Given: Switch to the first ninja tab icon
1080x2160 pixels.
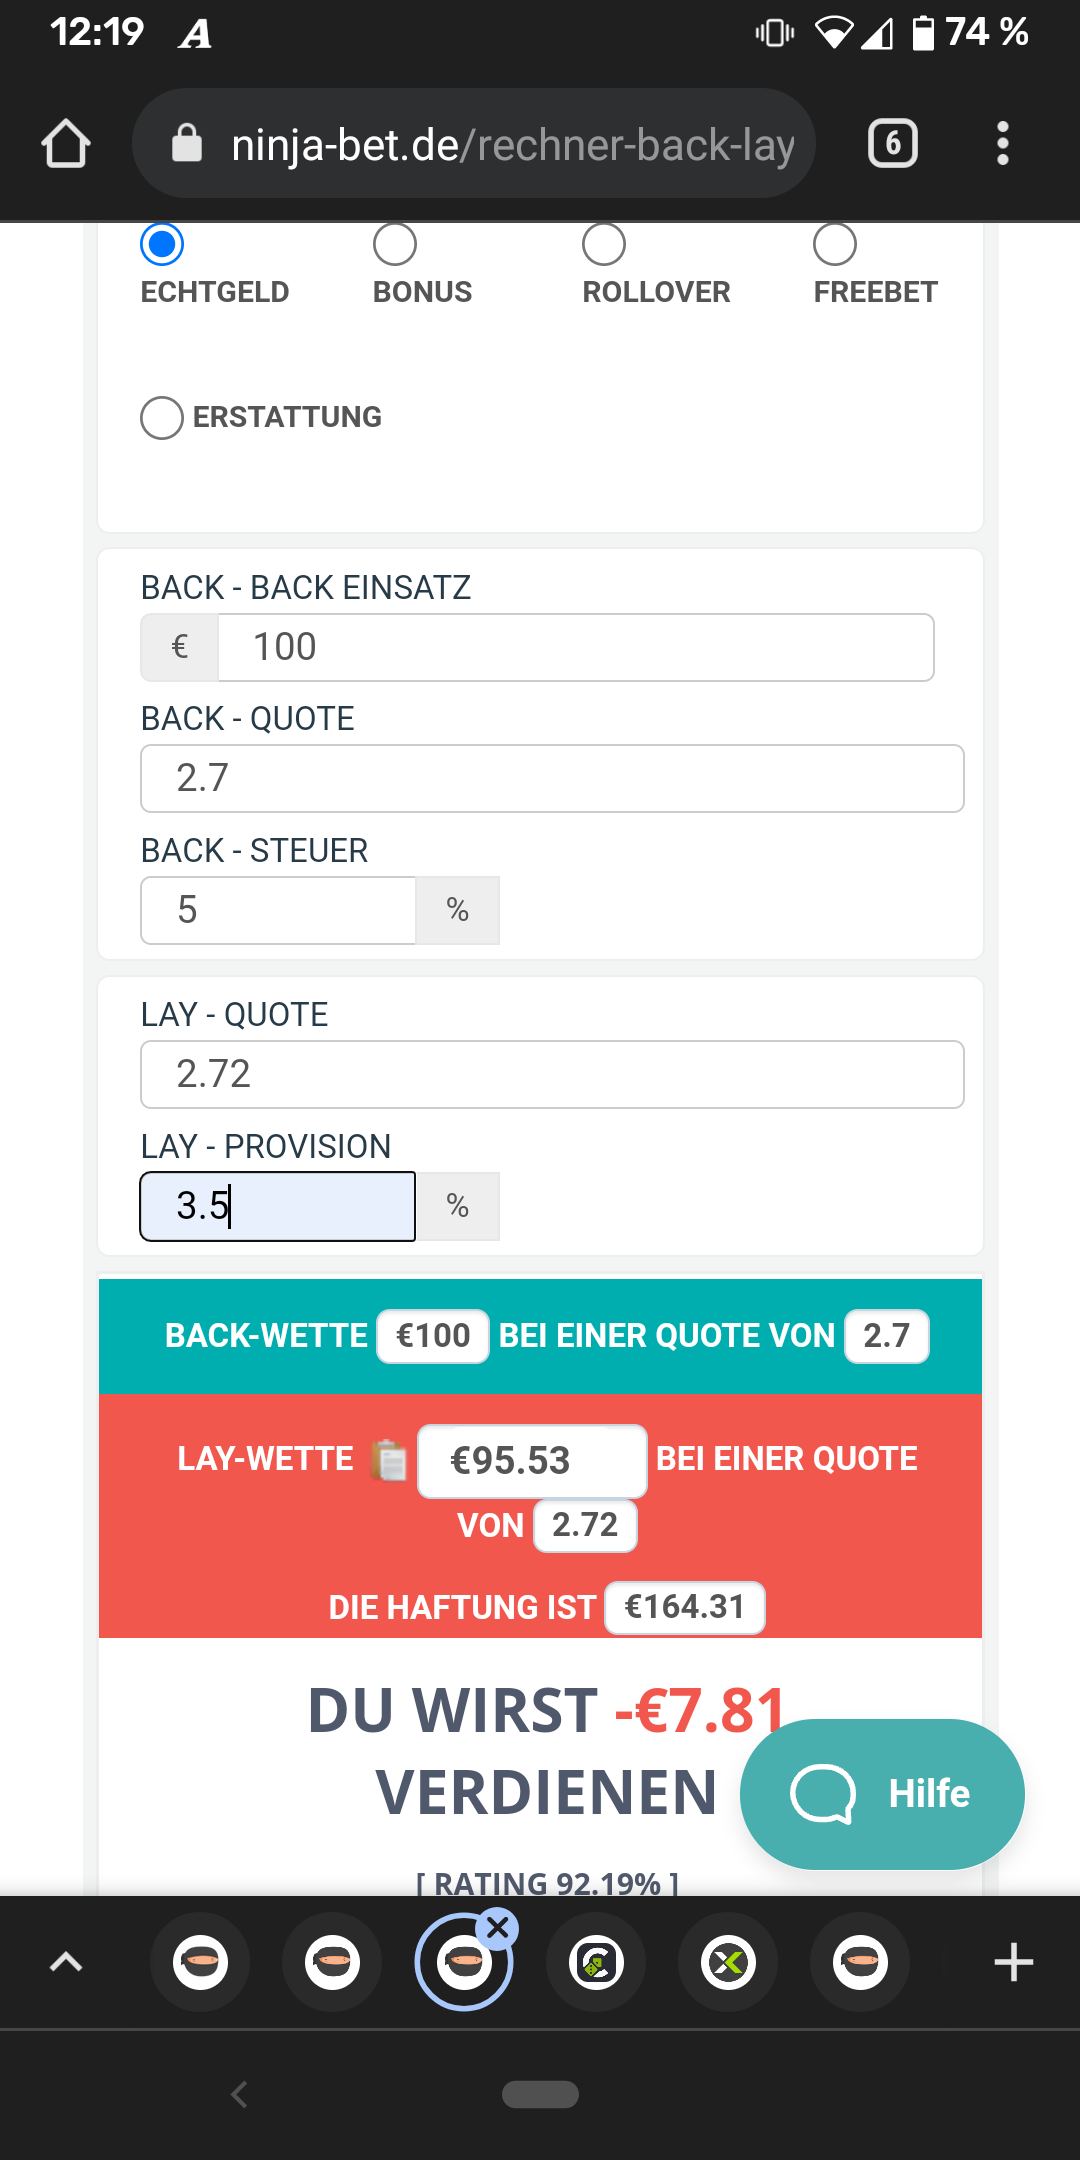Looking at the screenshot, I should pyautogui.click(x=200, y=1962).
